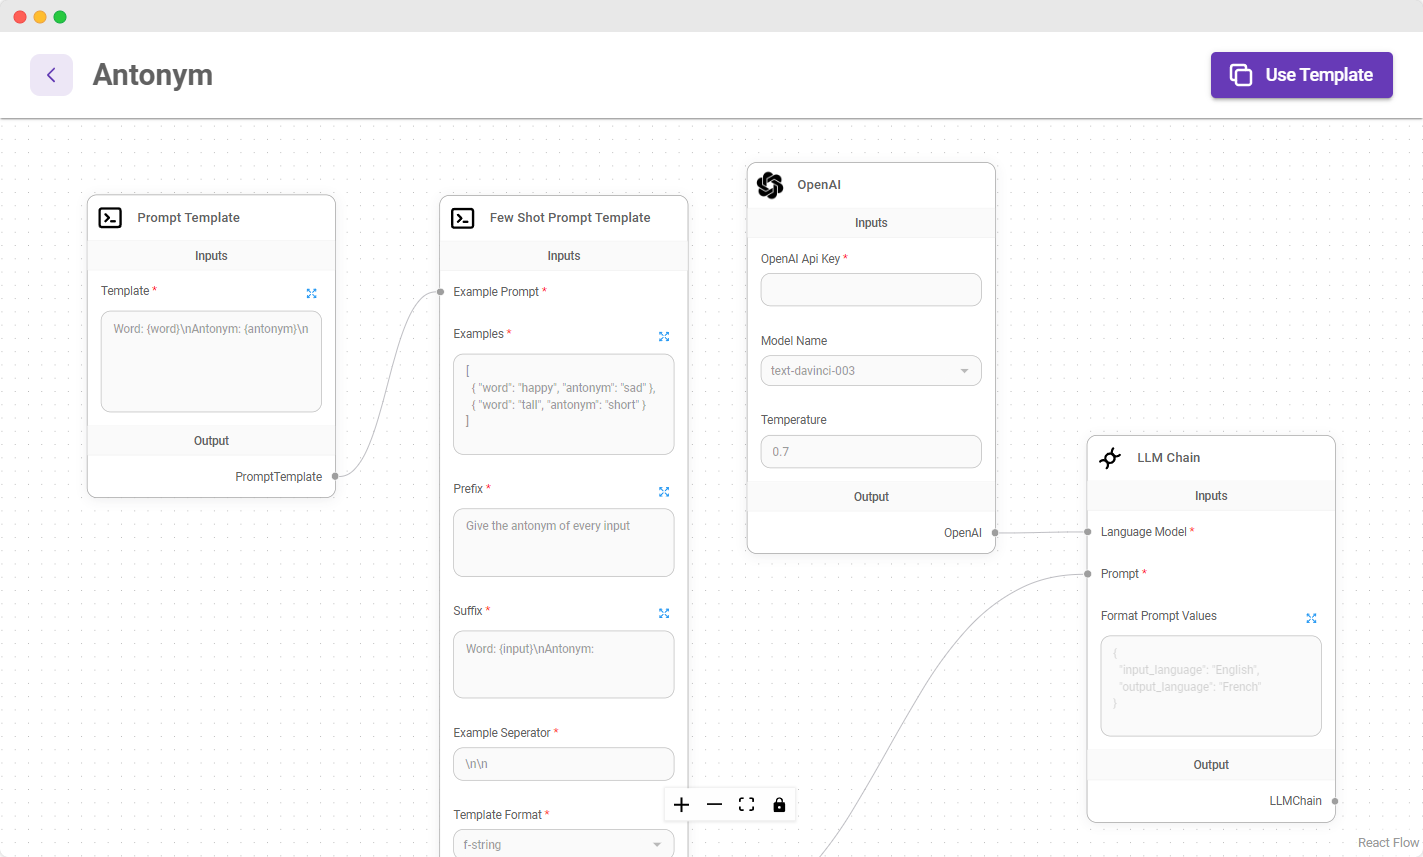Click the Template text area
Image resolution: width=1423 pixels, height=857 pixels.
(x=211, y=361)
